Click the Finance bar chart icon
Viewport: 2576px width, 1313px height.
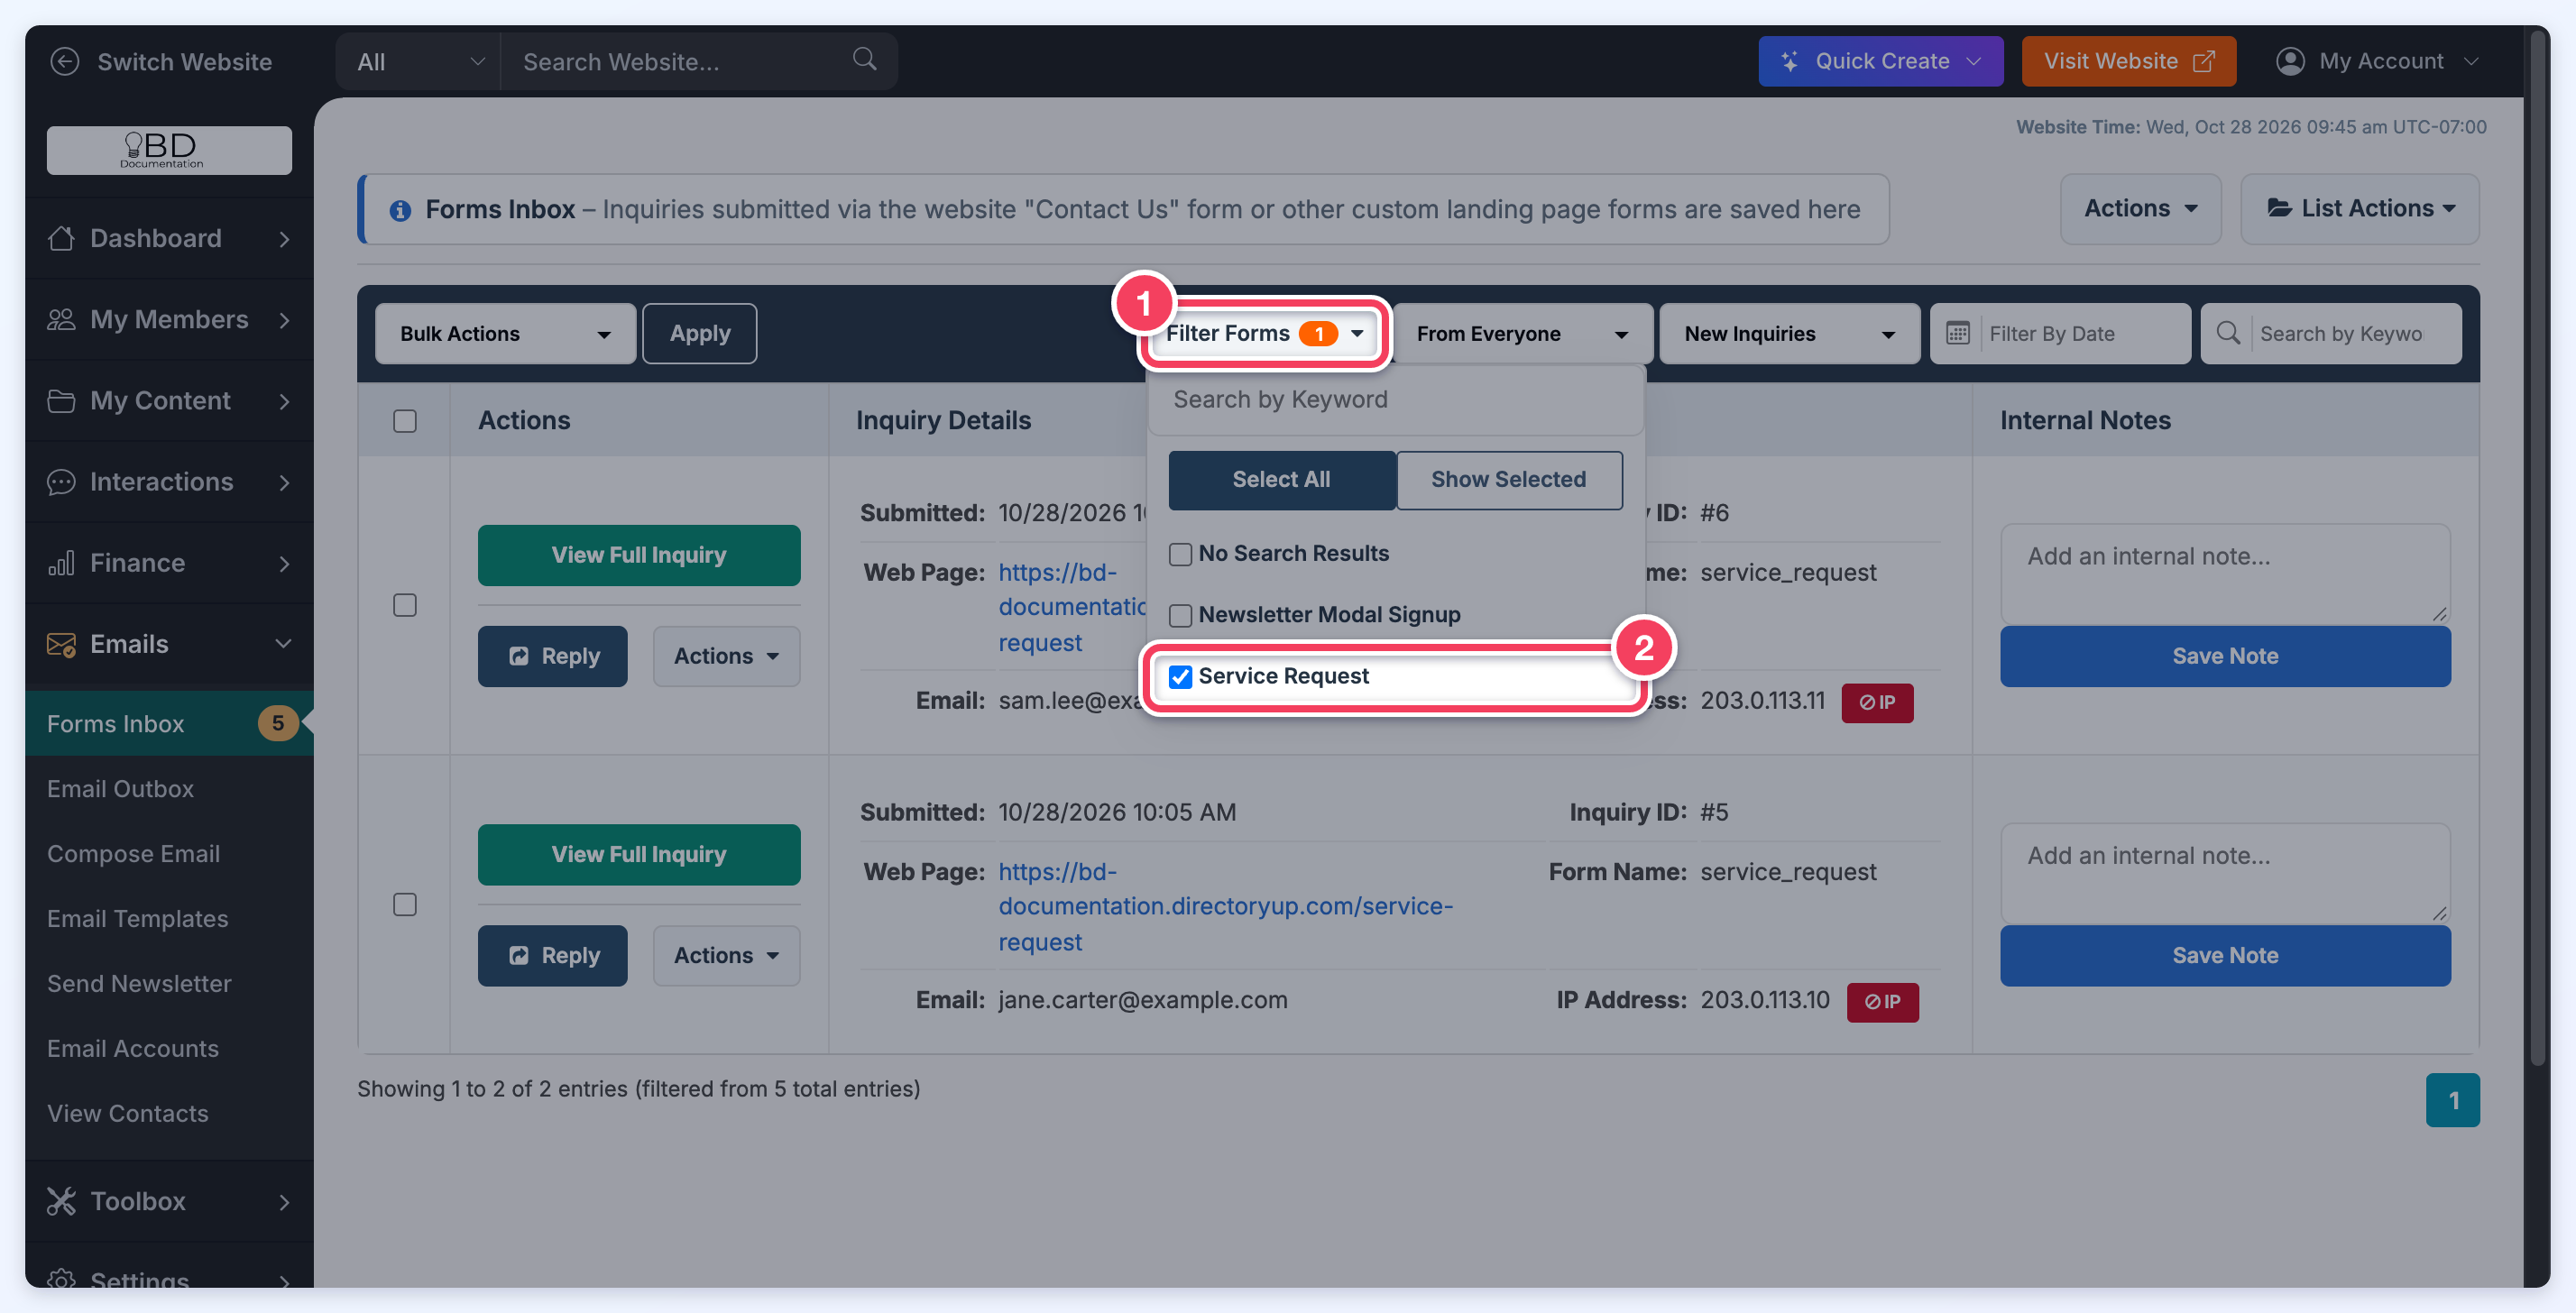tap(61, 563)
